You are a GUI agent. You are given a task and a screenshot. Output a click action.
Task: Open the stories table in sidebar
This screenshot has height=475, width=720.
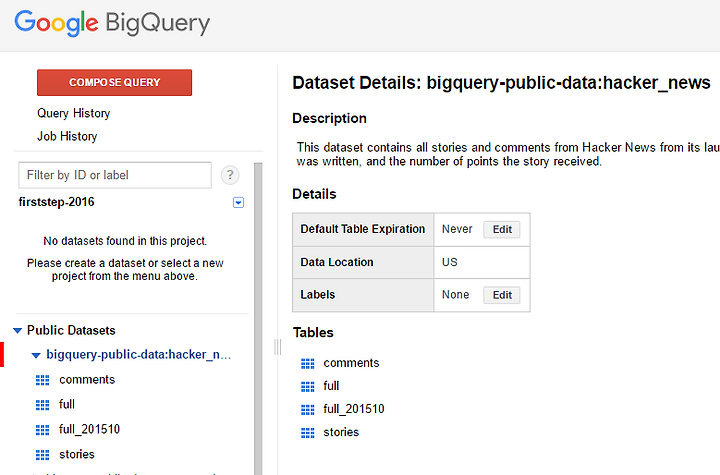pyautogui.click(x=77, y=454)
